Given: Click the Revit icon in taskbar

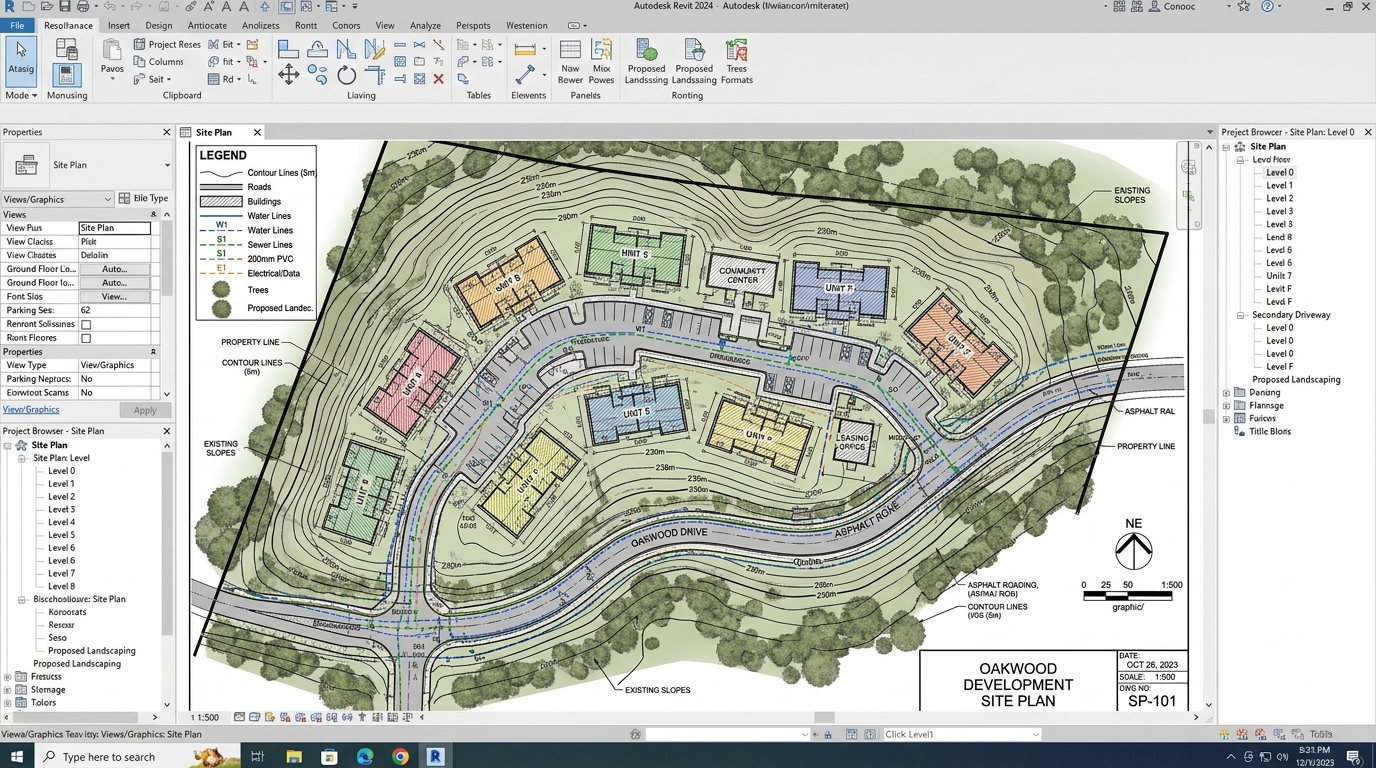Looking at the screenshot, I should pos(435,757).
